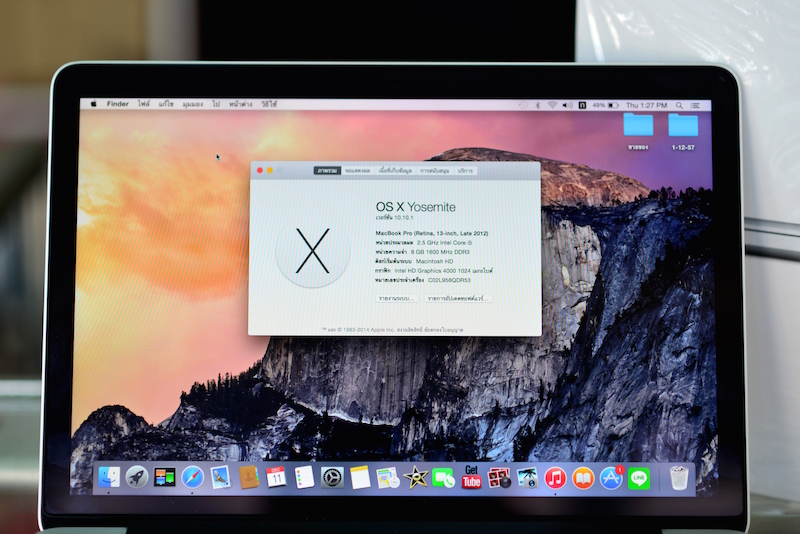Open LINE green chat icon

[639, 478]
